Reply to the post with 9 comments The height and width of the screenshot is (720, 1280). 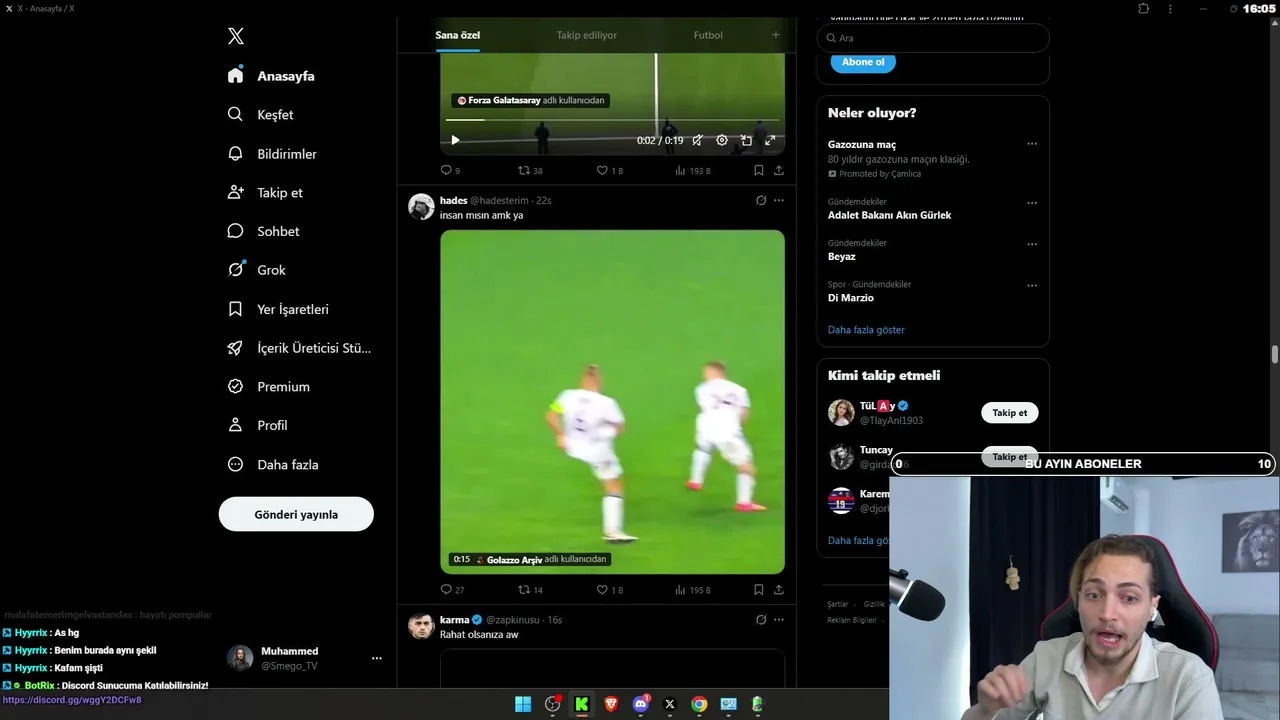click(x=450, y=171)
